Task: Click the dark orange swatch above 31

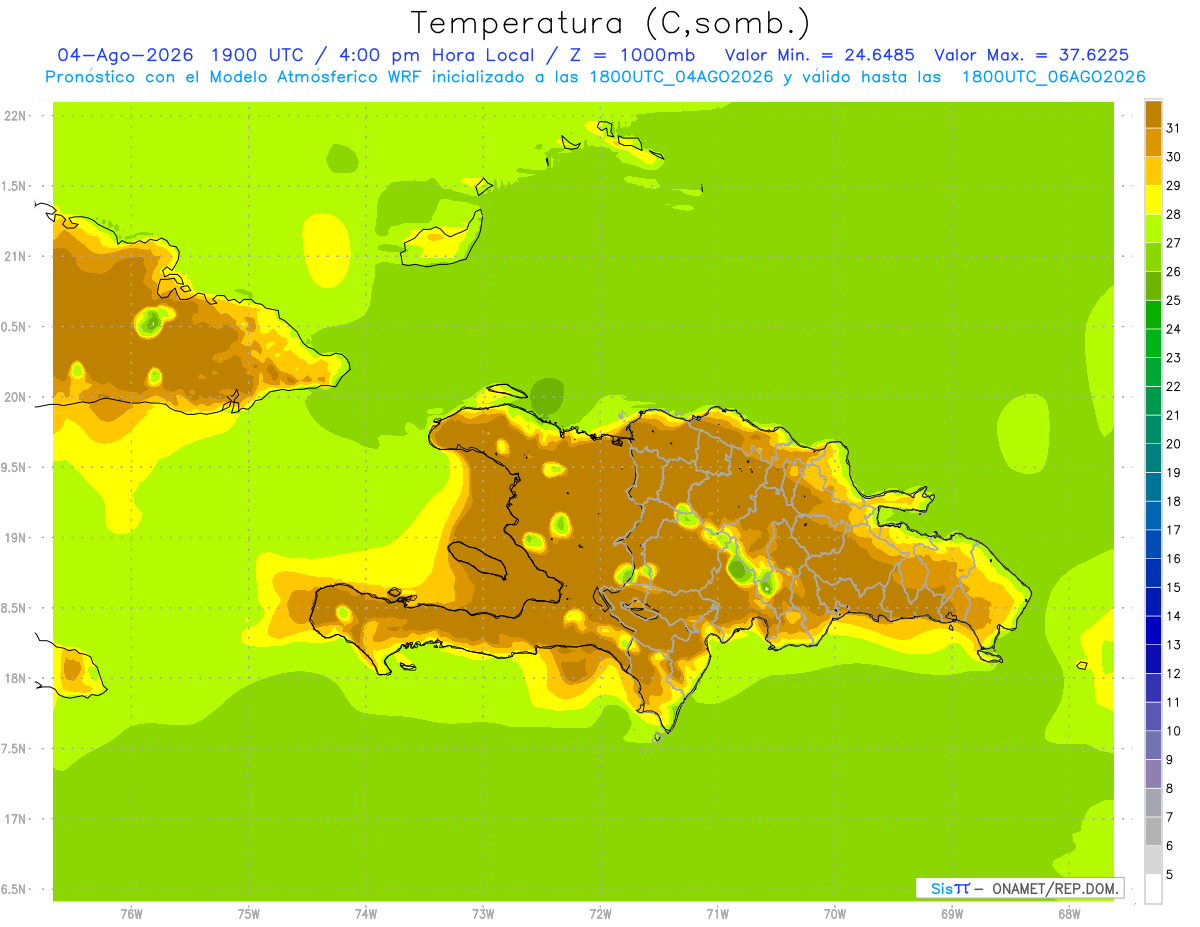Action: pyautogui.click(x=1153, y=114)
